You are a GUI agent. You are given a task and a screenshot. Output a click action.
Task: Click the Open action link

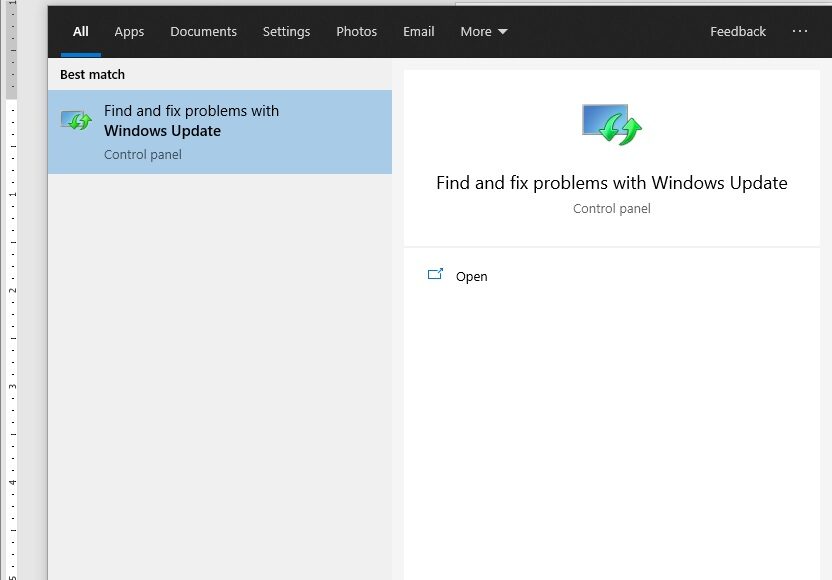tap(471, 276)
